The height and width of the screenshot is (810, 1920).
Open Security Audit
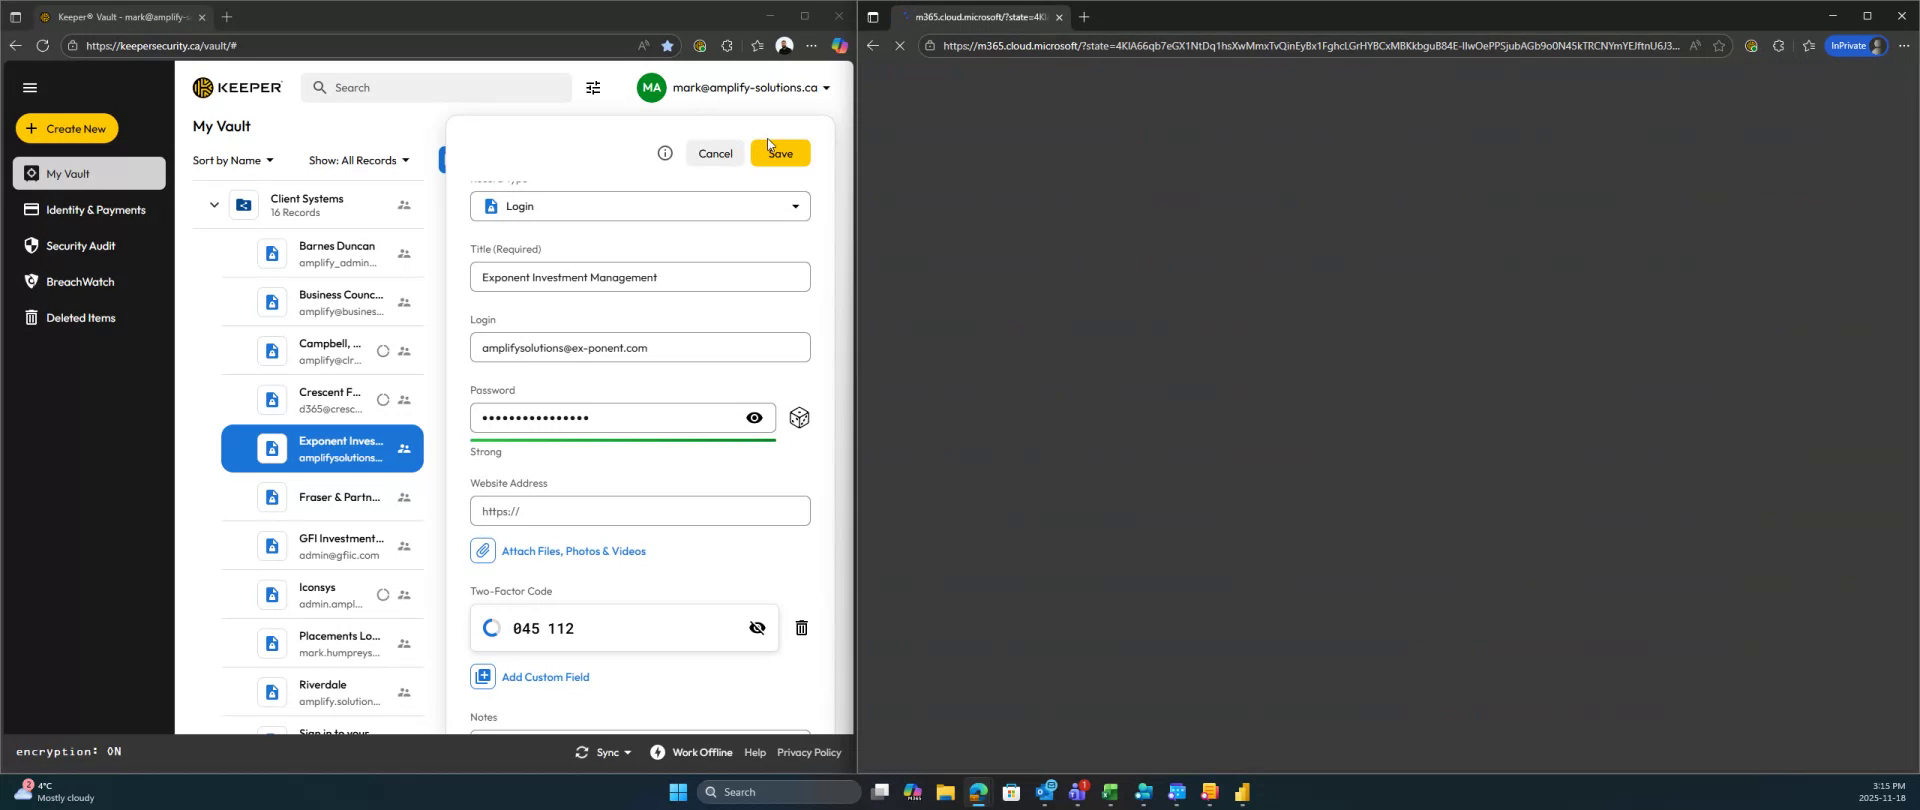pyautogui.click(x=89, y=246)
